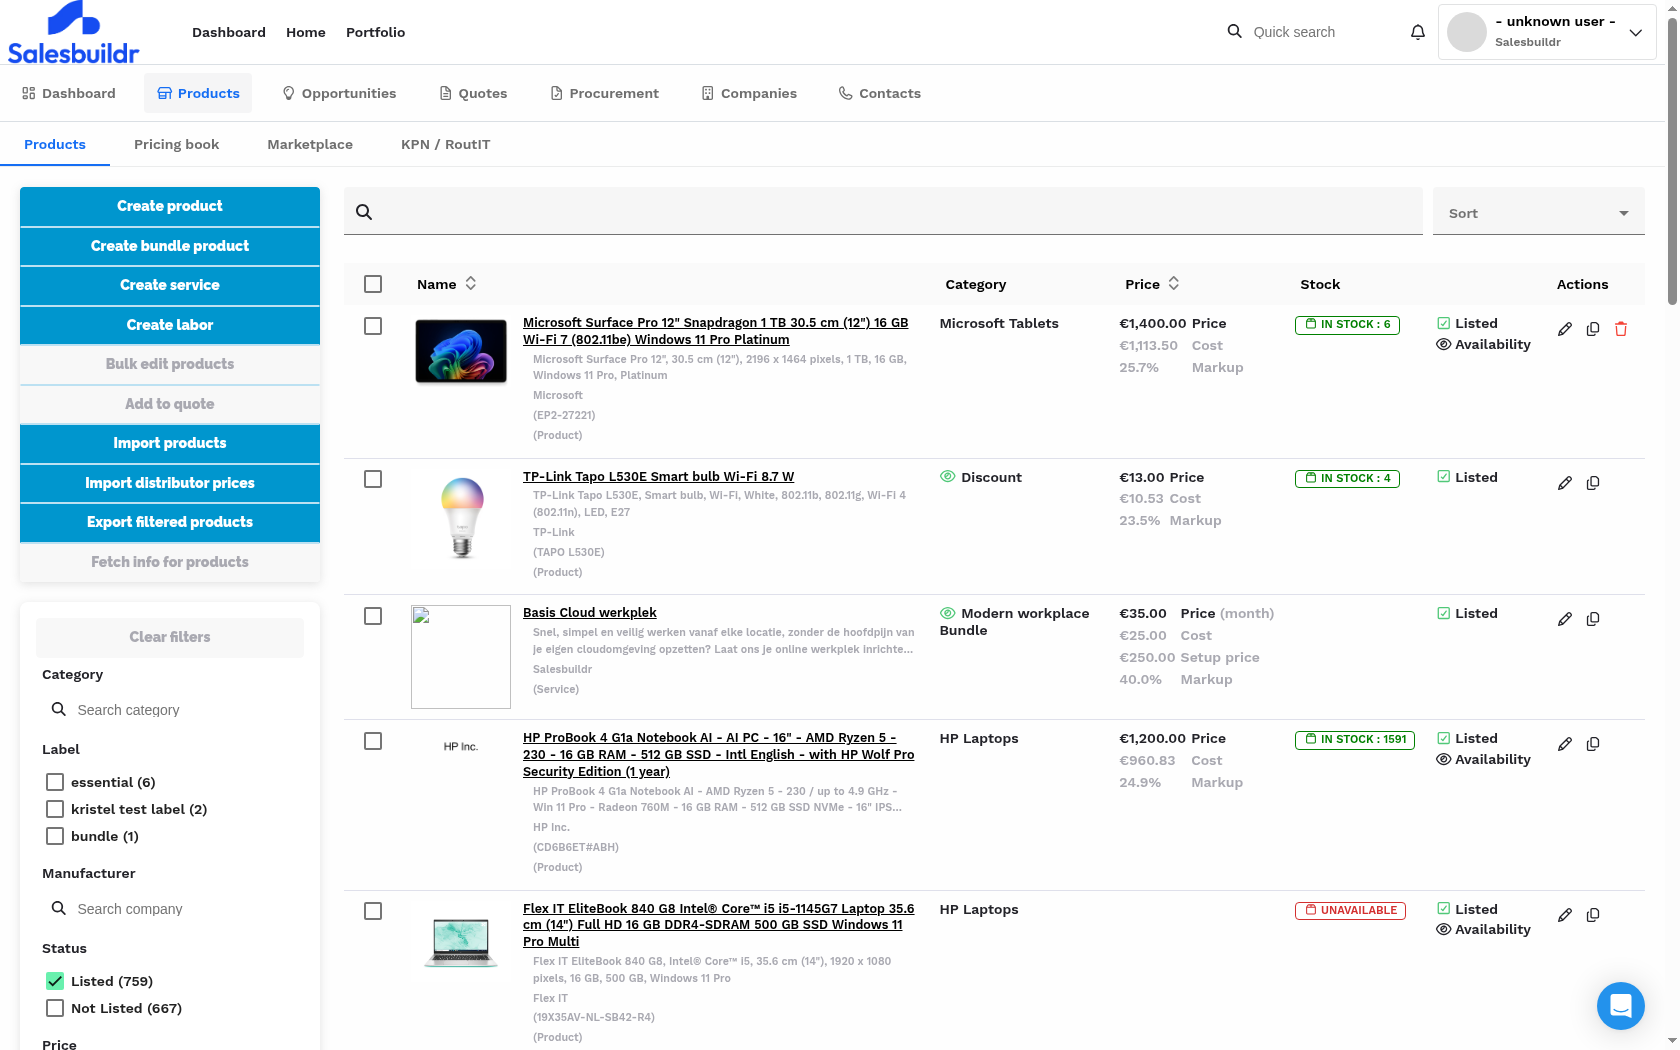Viewport: 1680px width, 1050px height.
Task: Enable the kristel test label filter
Action: pos(55,809)
